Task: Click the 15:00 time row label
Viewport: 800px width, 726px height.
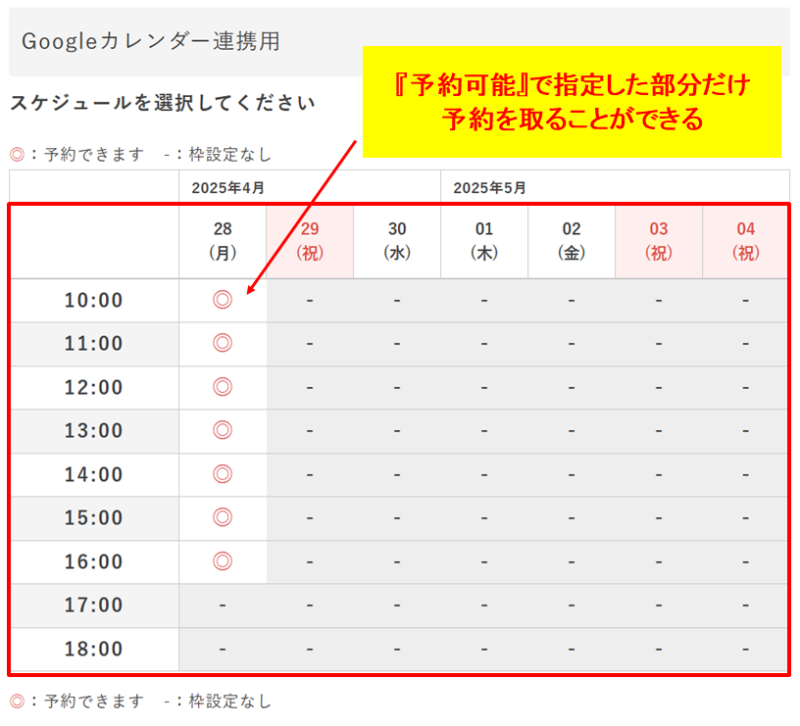Action: [x=94, y=518]
